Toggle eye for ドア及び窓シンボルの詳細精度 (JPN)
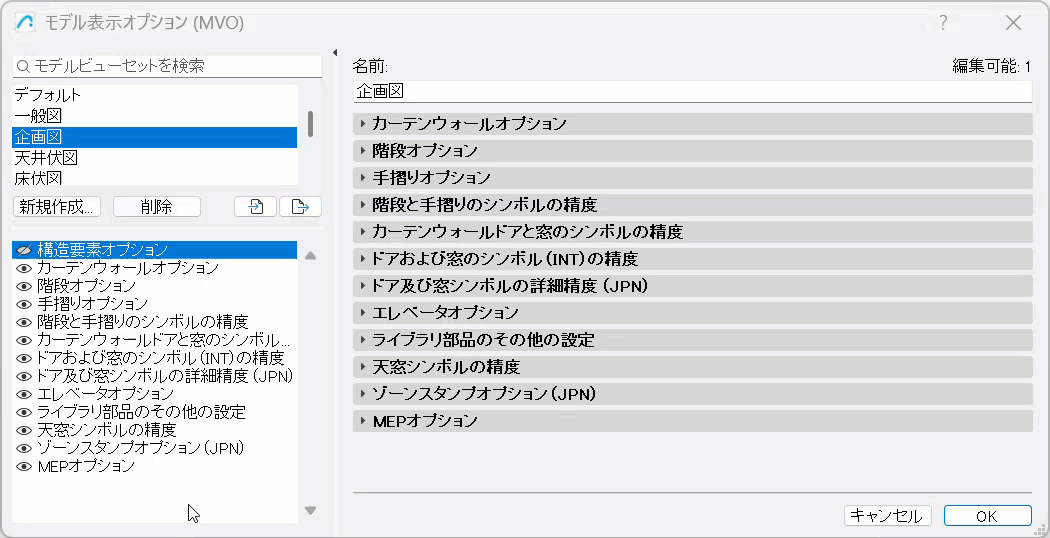This screenshot has width=1050, height=538. coord(24,376)
